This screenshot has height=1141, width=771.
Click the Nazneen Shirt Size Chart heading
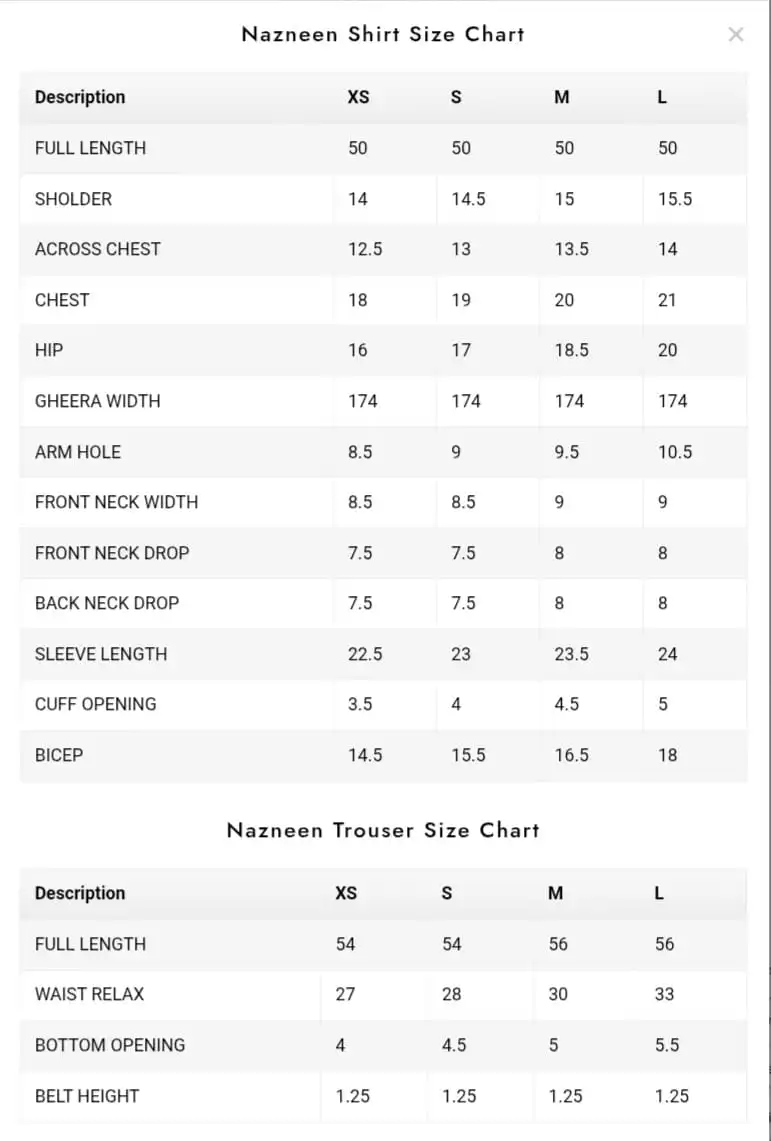383,34
